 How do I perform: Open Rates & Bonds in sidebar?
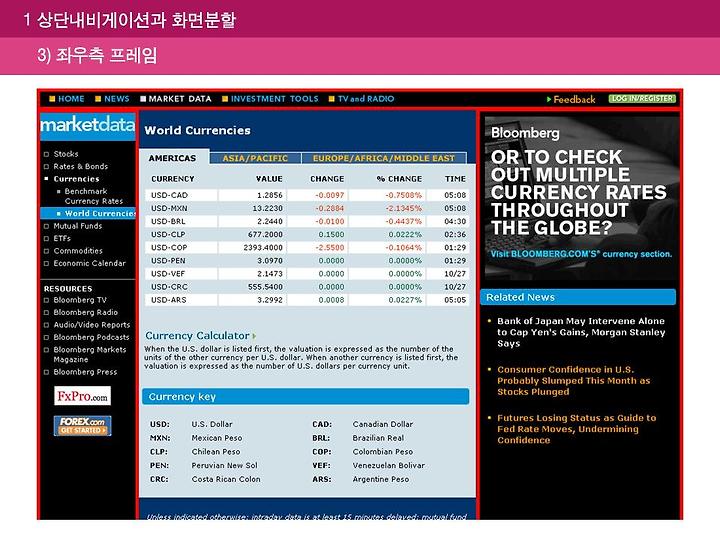tap(80, 166)
